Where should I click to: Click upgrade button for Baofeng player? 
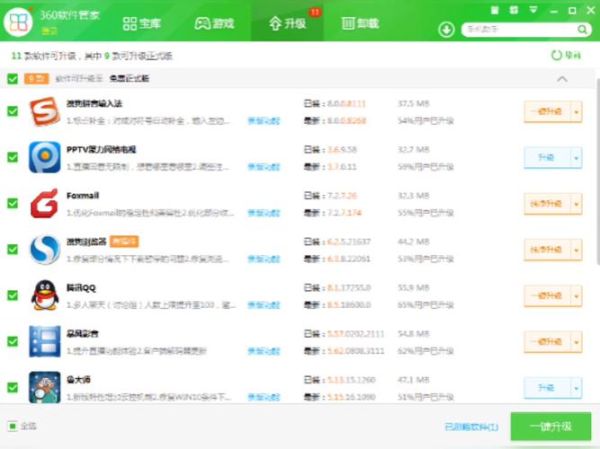coord(547,341)
